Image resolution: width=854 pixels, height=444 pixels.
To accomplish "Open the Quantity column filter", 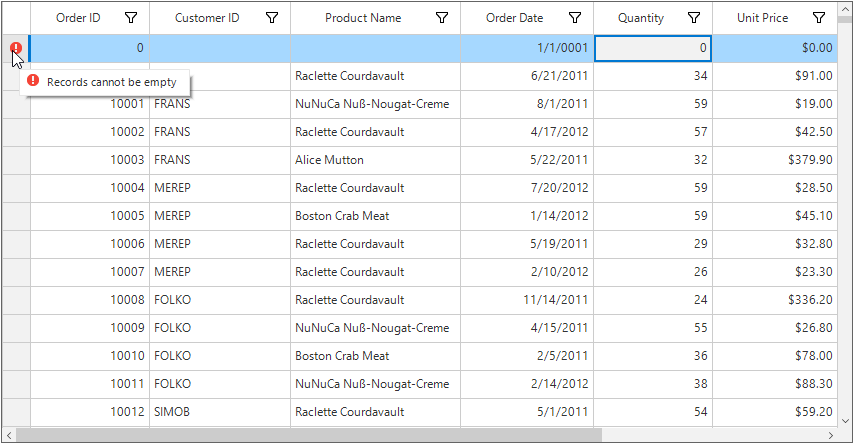I will [693, 18].
